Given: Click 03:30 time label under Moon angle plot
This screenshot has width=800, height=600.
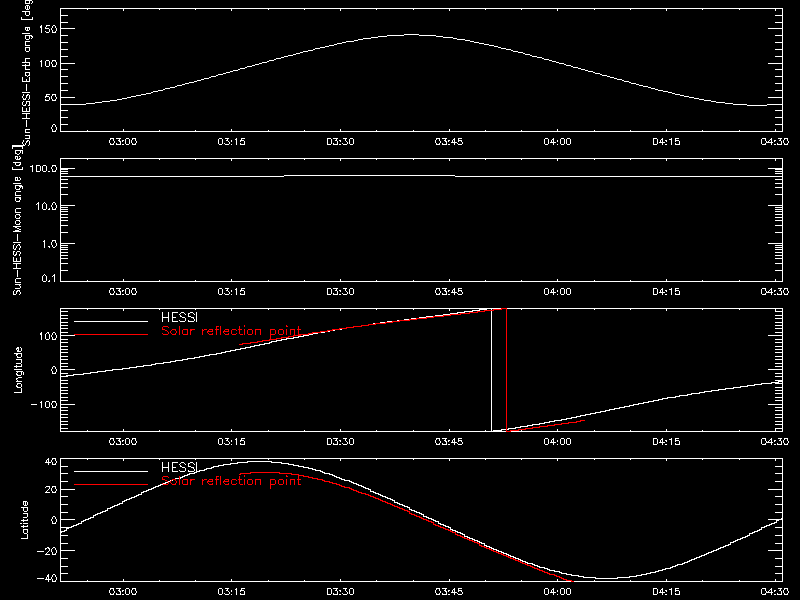Looking at the screenshot, I should coord(340,291).
